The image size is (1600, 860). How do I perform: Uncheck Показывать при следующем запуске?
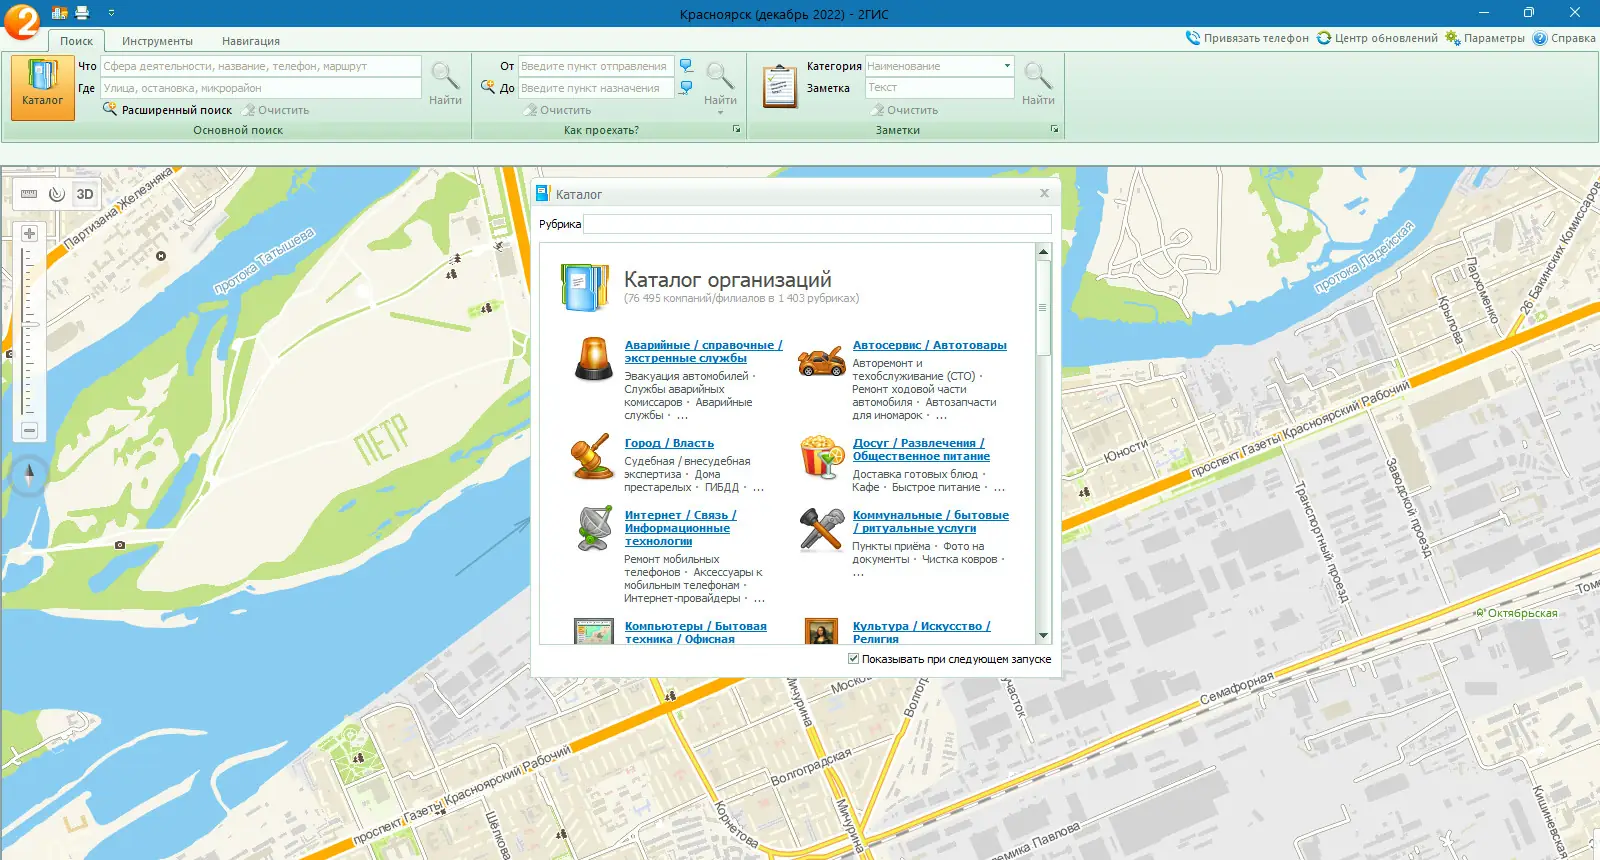(853, 659)
